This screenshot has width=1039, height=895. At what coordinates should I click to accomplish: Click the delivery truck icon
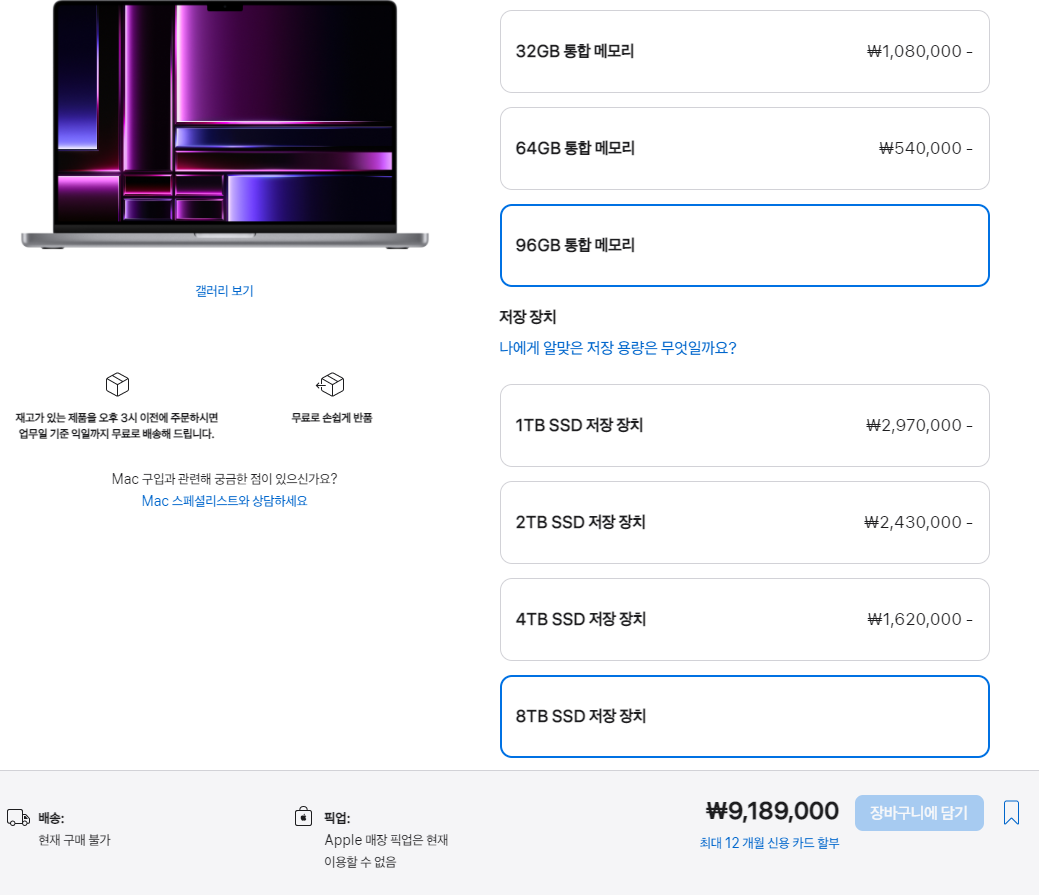point(19,817)
